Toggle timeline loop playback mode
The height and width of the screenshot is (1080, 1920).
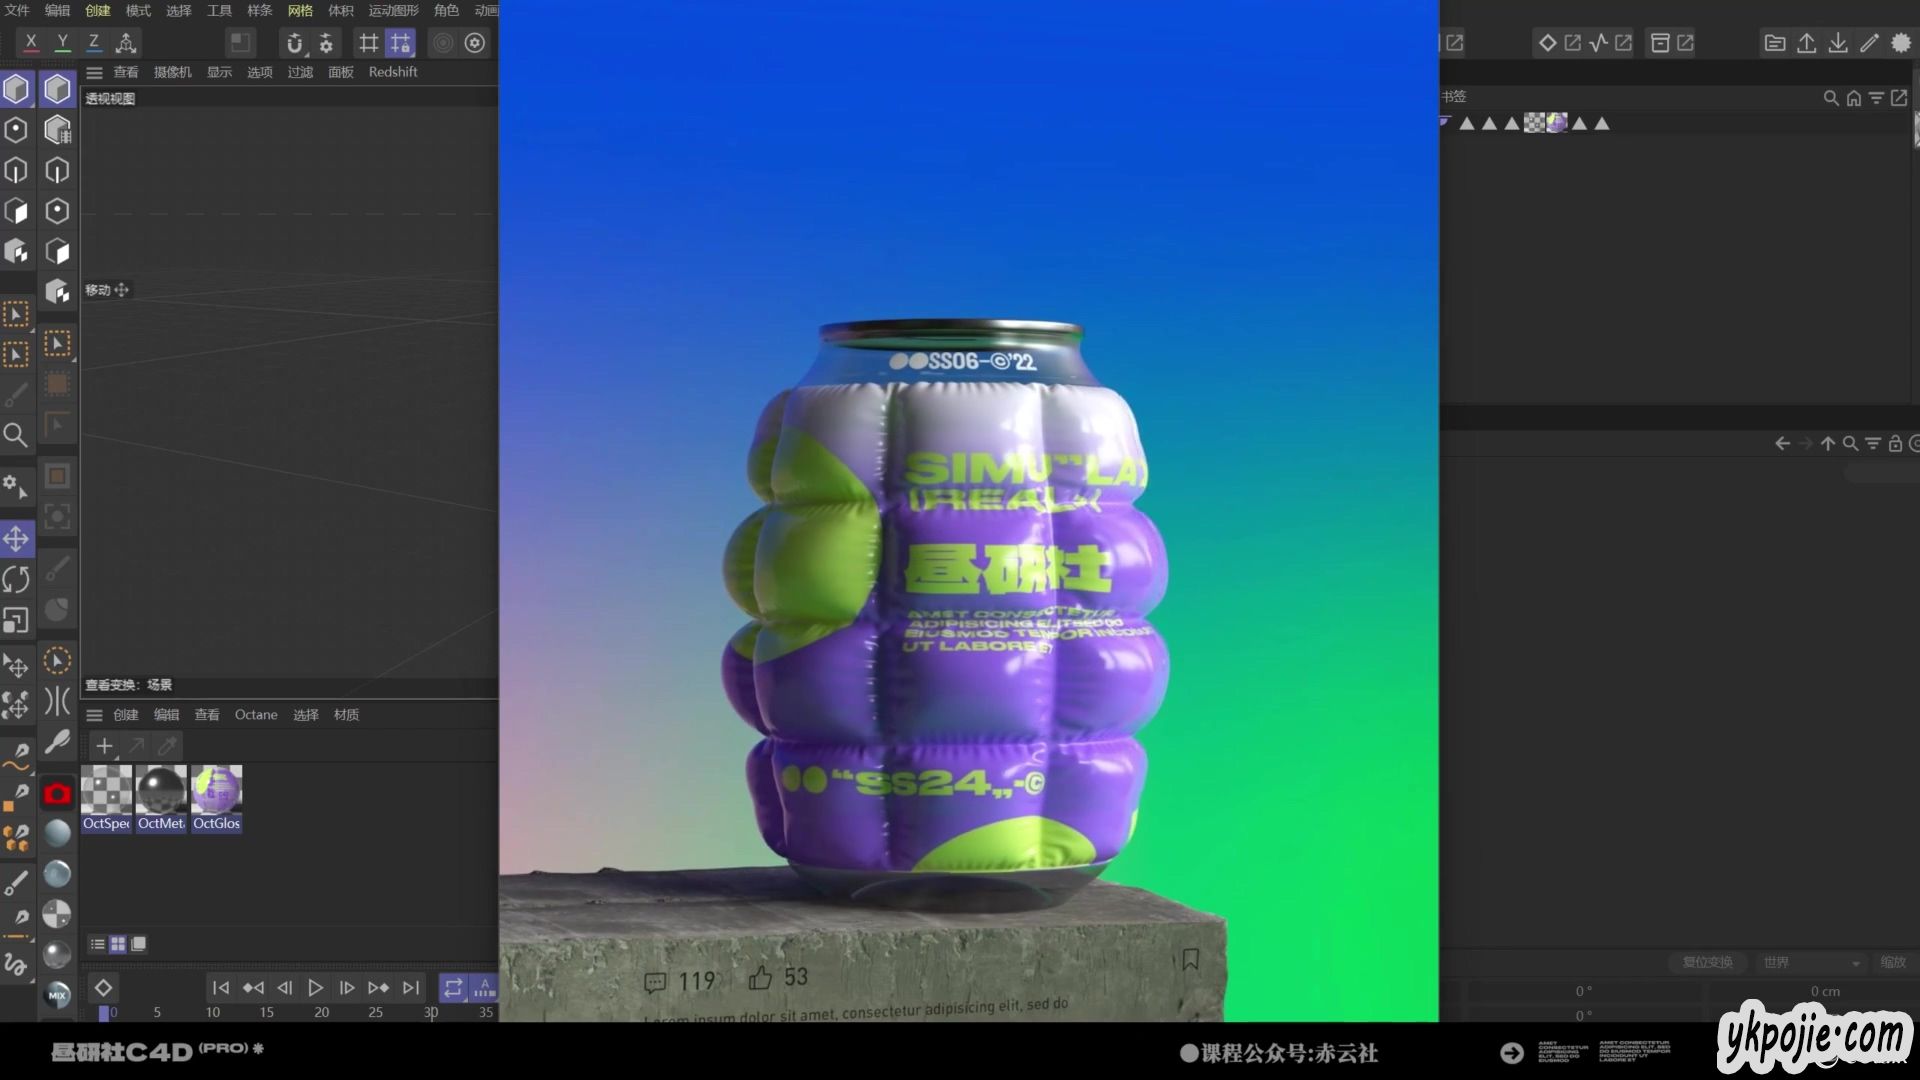coord(453,988)
